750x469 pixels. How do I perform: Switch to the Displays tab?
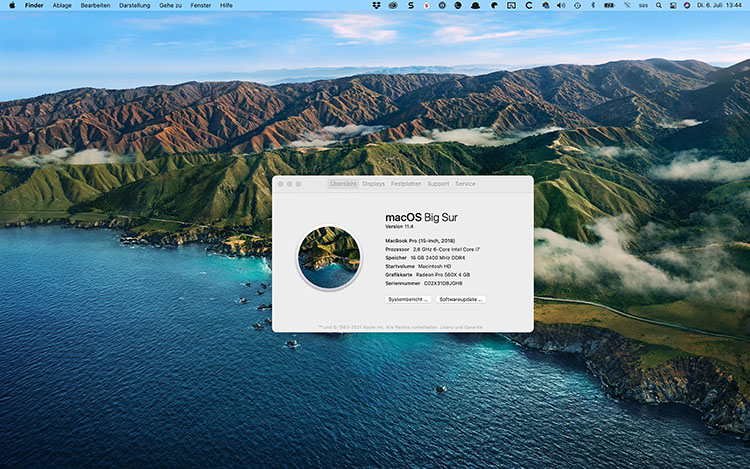click(x=373, y=184)
